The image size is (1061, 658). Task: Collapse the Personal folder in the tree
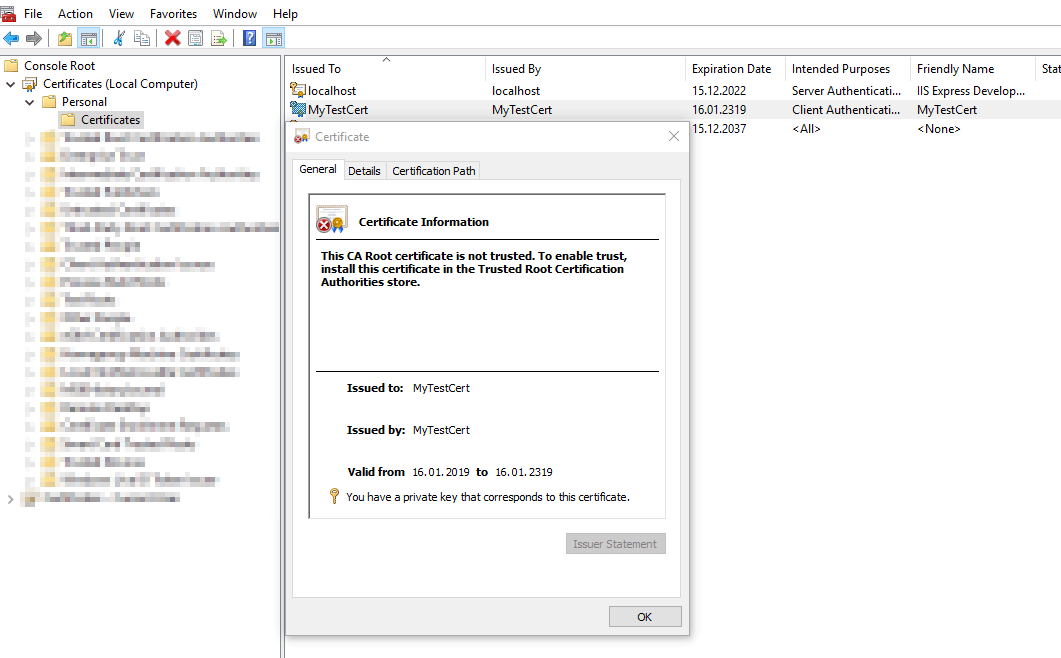click(x=29, y=101)
